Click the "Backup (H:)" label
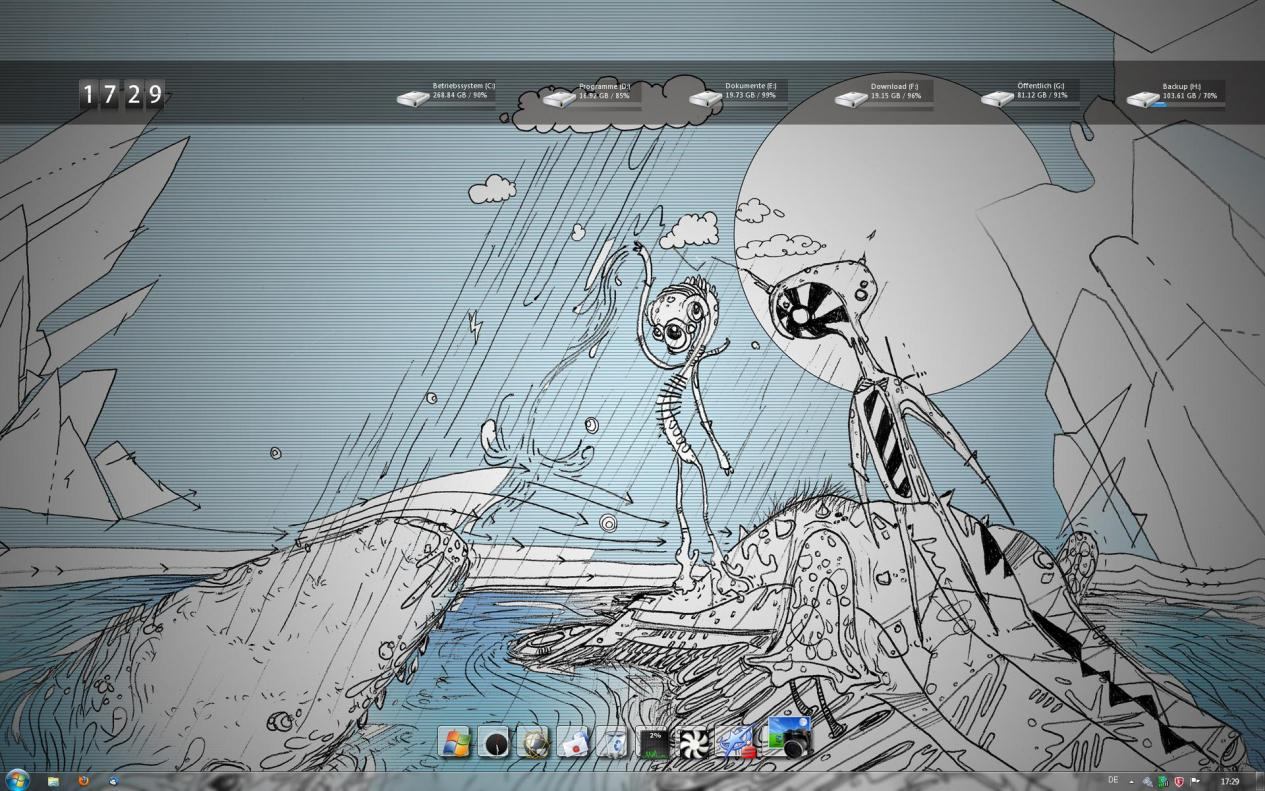1265x791 pixels. click(x=1181, y=87)
